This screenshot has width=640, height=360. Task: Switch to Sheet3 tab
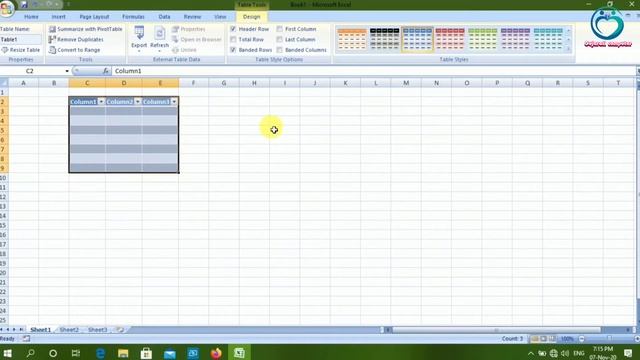point(98,329)
